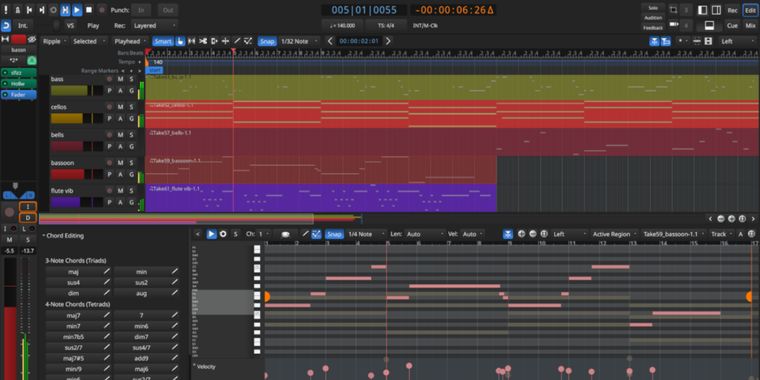Click the flute vib purple track fader
This screenshot has width=760, height=380.
77,202
